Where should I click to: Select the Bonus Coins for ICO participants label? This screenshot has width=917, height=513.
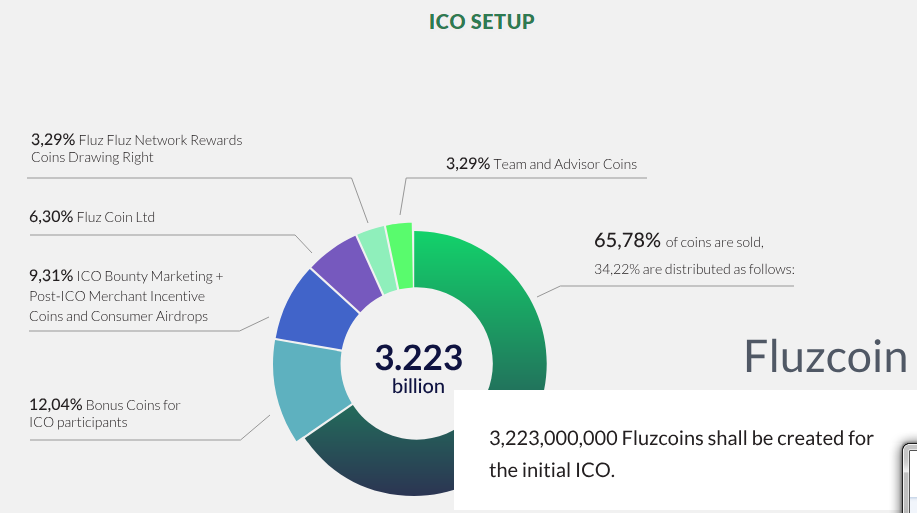(132, 405)
